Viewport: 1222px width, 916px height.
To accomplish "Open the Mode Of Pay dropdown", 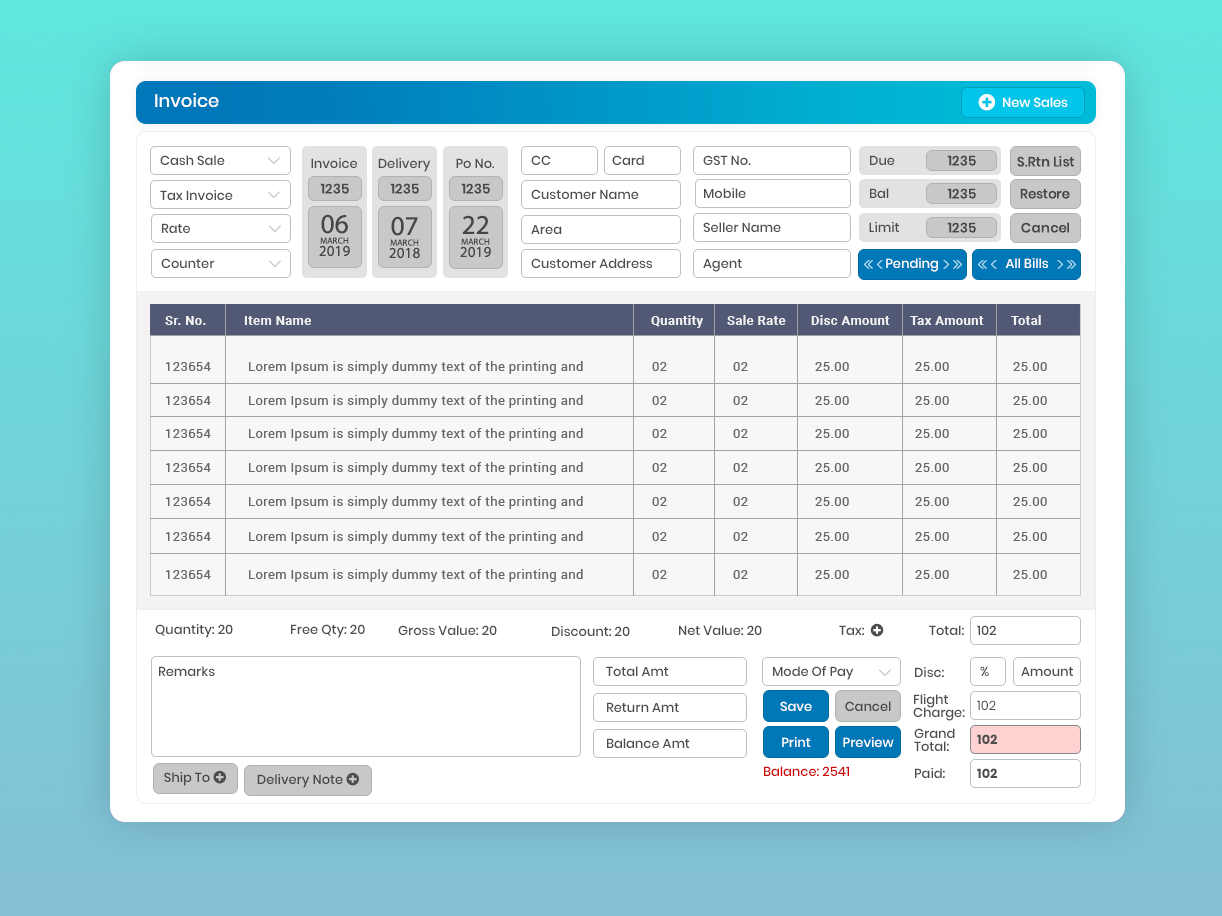I will 830,671.
